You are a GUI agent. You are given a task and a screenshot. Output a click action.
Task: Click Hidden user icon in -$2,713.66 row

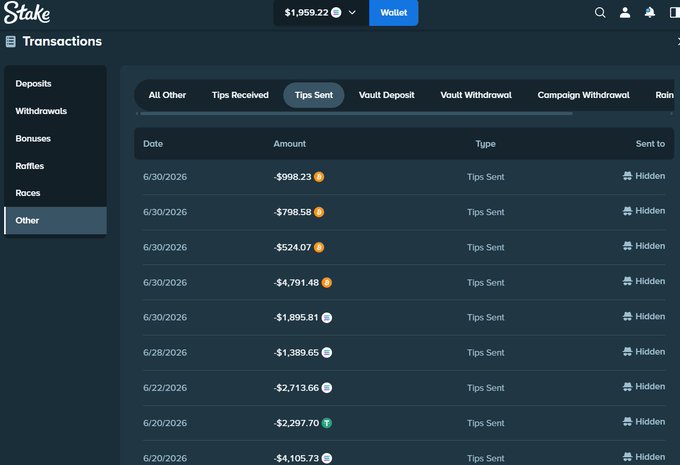[x=627, y=386]
